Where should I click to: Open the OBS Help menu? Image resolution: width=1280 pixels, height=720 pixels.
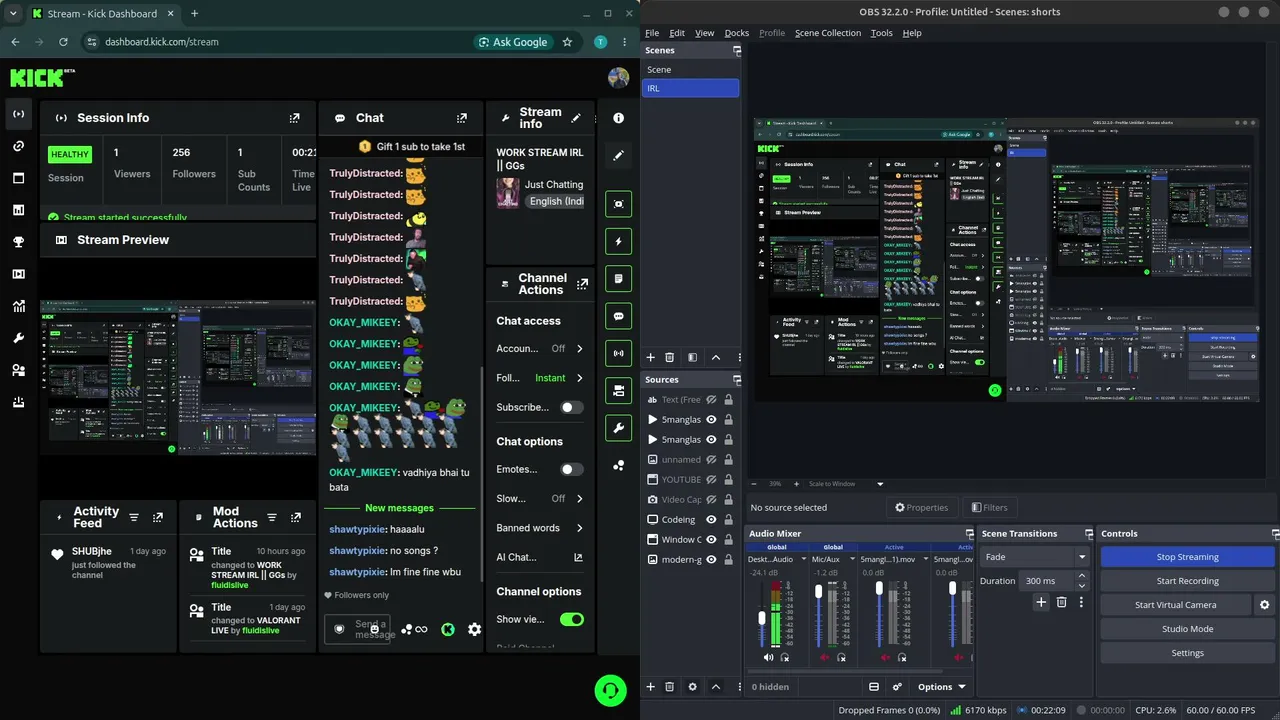point(912,33)
